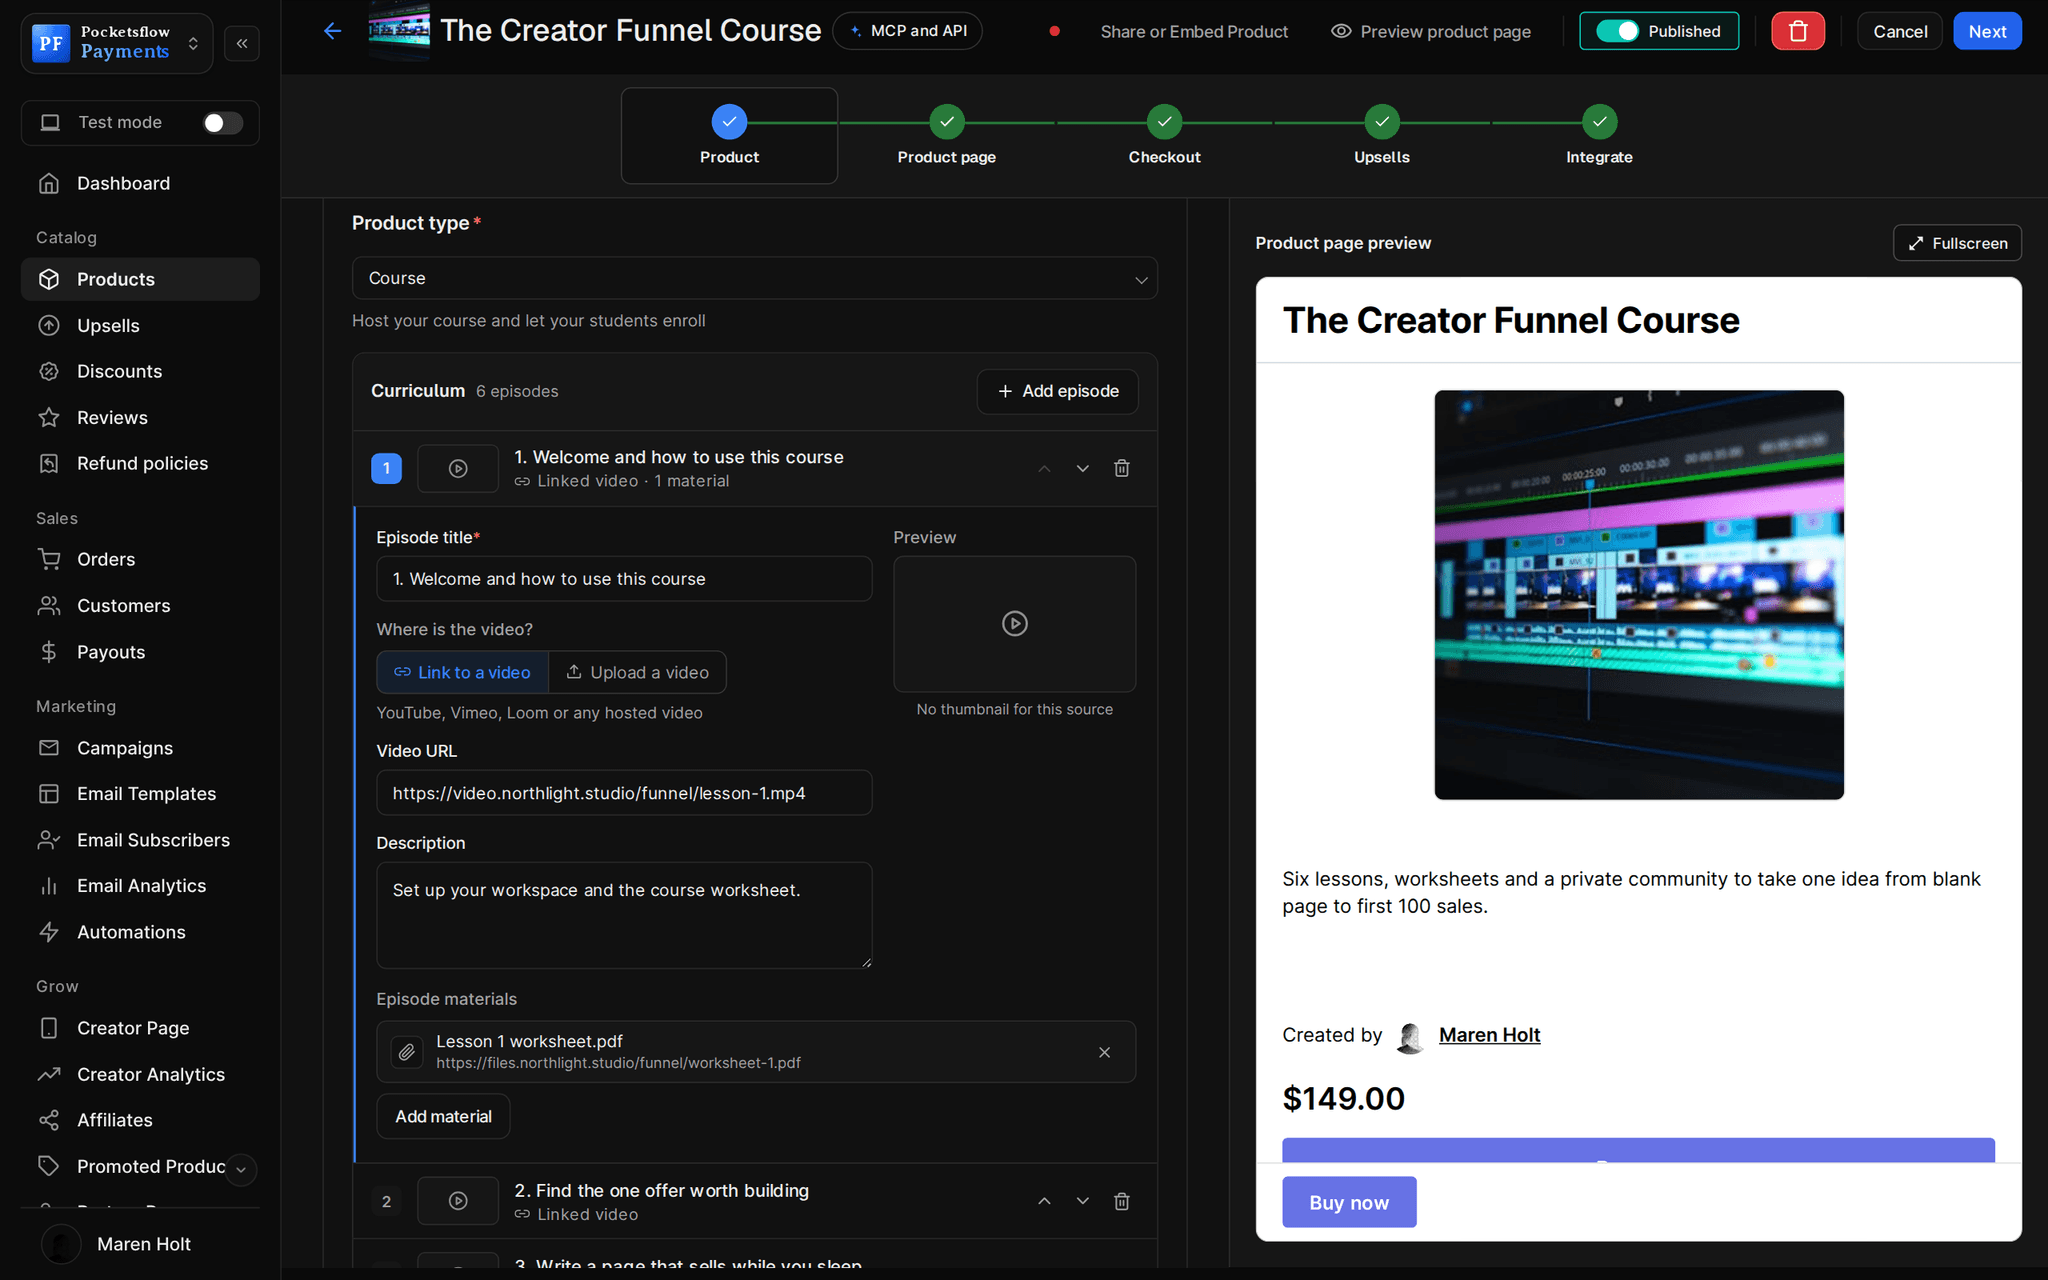The height and width of the screenshot is (1280, 2048).
Task: Open Payouts in the sidebar
Action: (140, 652)
